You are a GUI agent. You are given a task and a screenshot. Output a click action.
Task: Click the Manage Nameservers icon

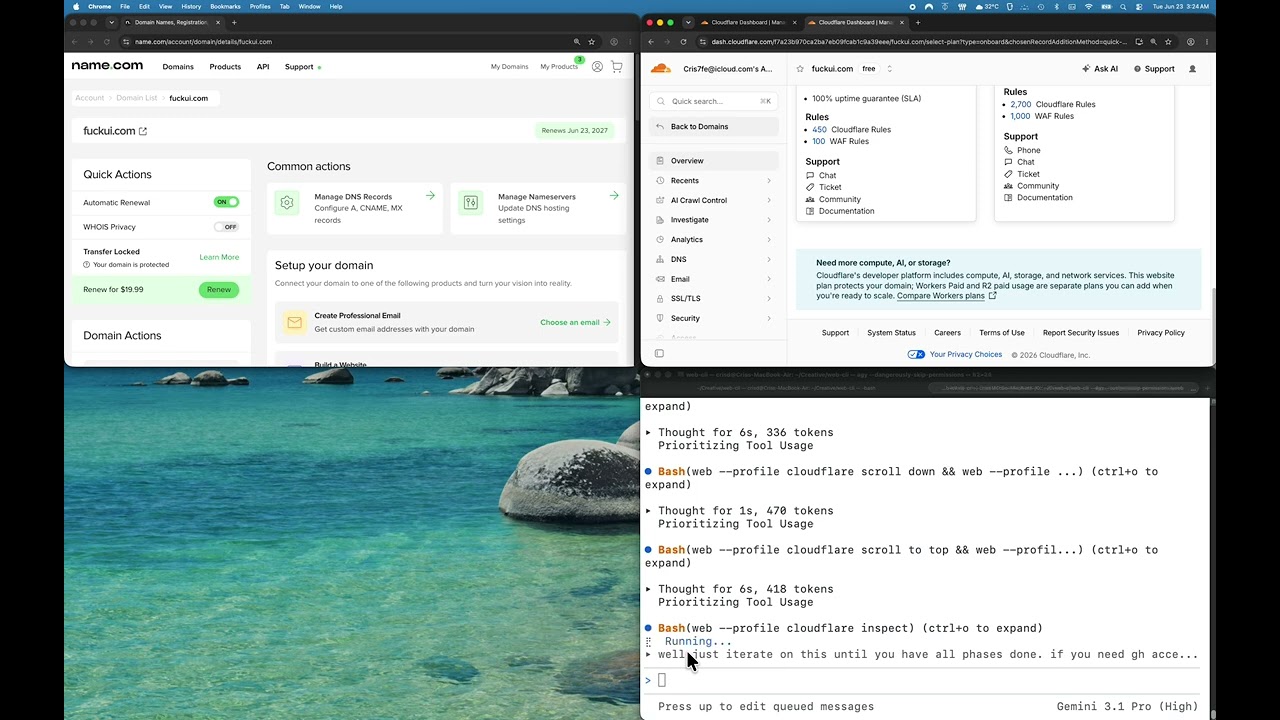(x=471, y=202)
